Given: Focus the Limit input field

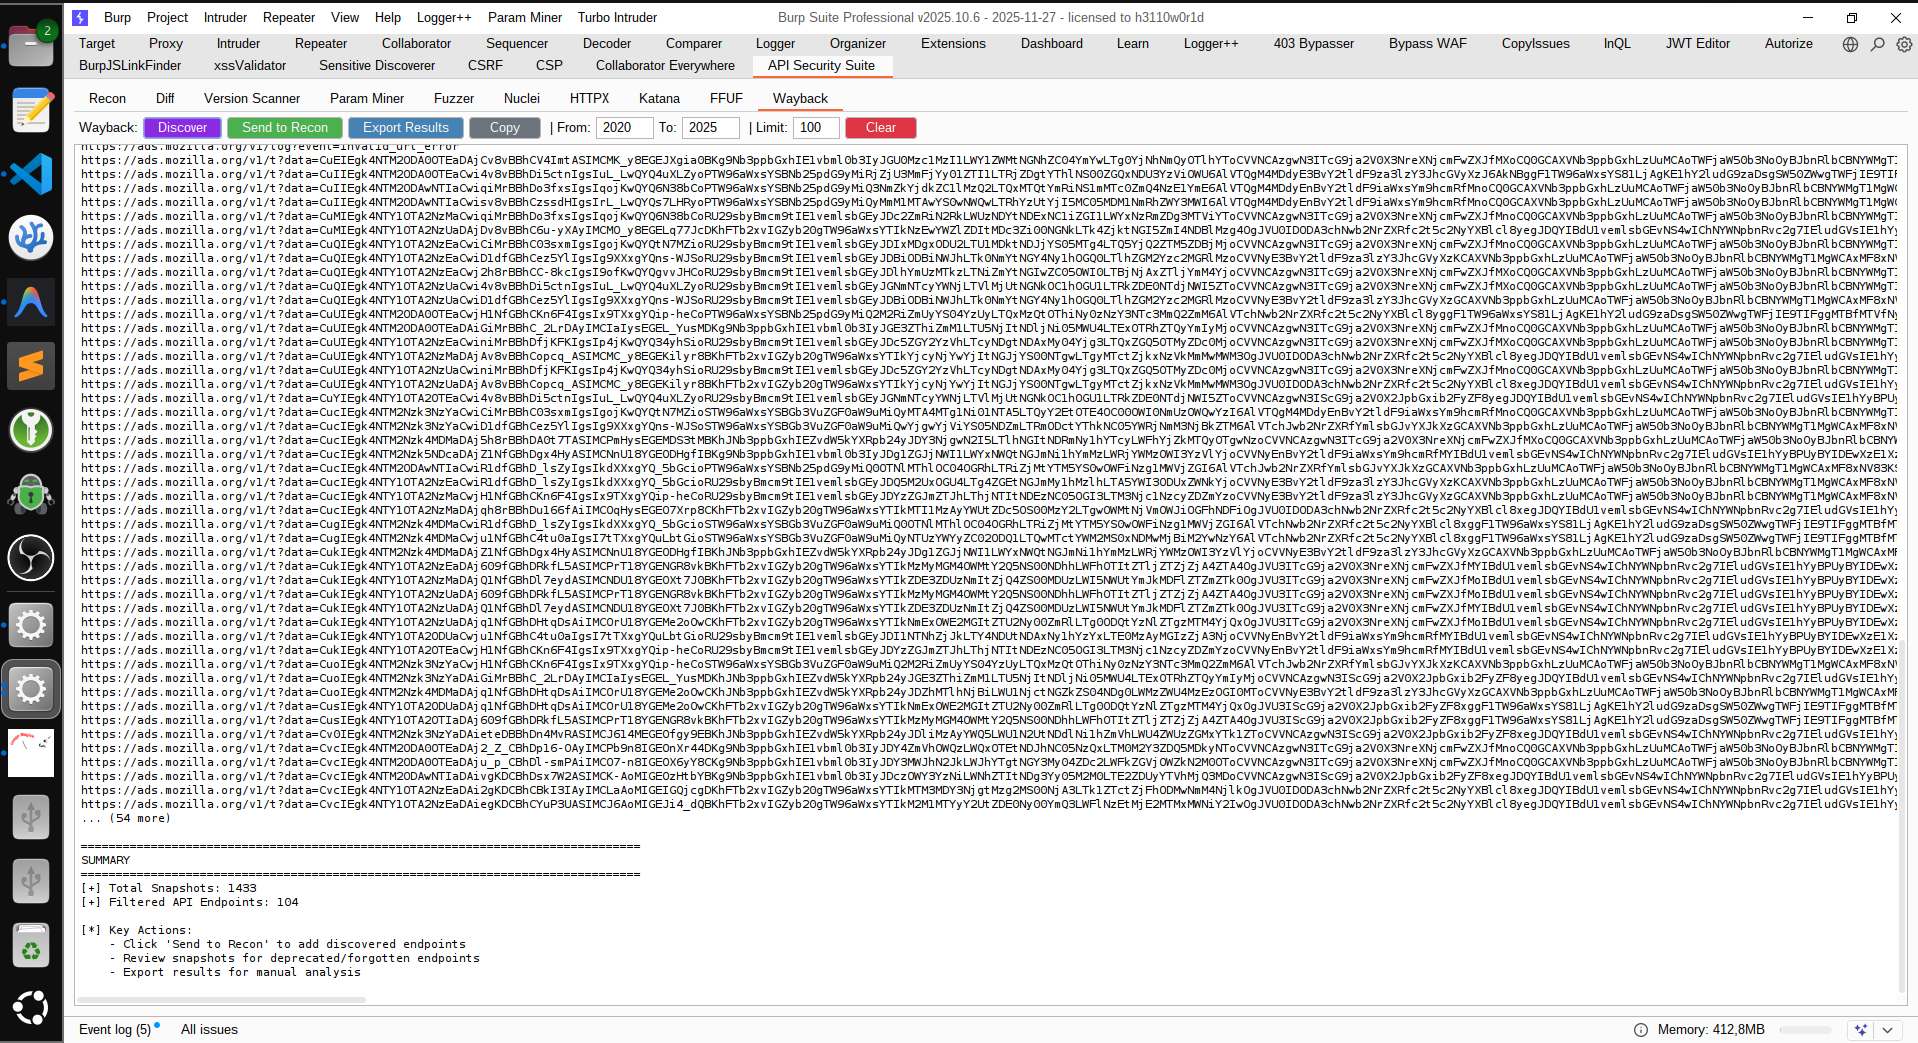Looking at the screenshot, I should click(x=816, y=128).
